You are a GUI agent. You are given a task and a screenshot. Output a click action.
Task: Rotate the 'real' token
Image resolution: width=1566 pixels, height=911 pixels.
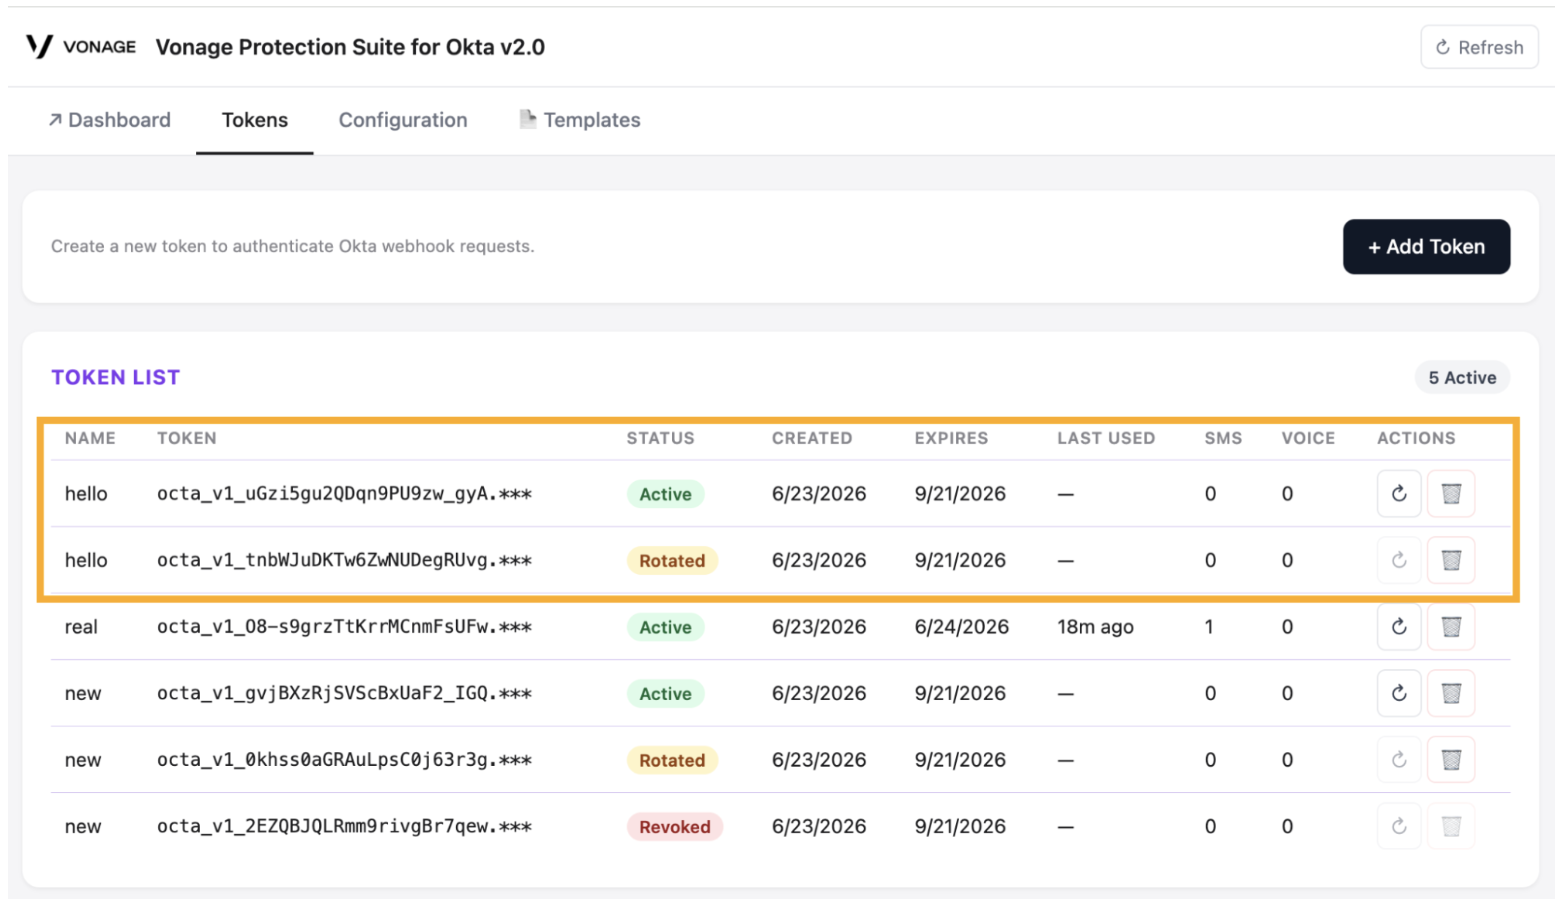pyautogui.click(x=1398, y=627)
